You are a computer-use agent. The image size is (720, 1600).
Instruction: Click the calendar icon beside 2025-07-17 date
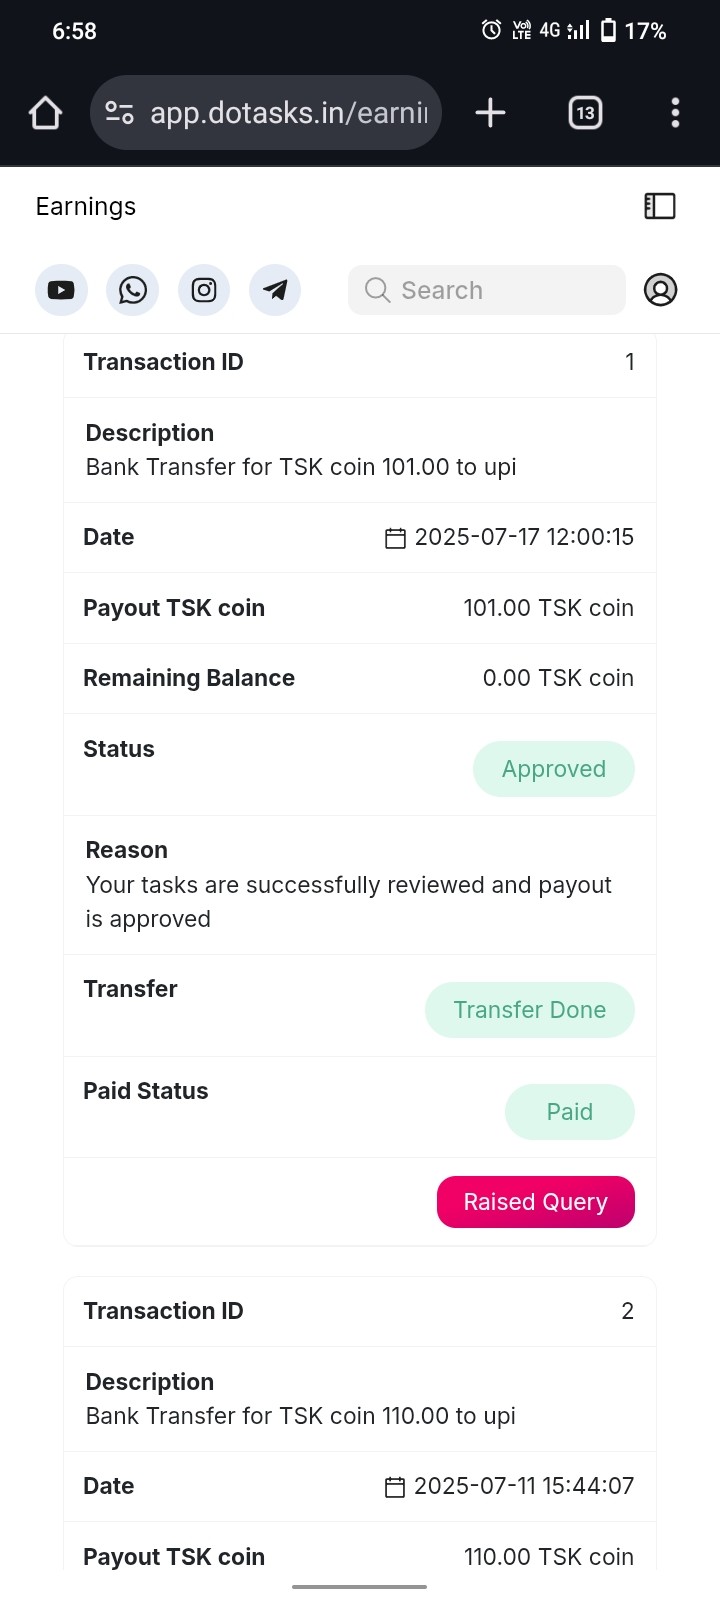[x=395, y=538]
